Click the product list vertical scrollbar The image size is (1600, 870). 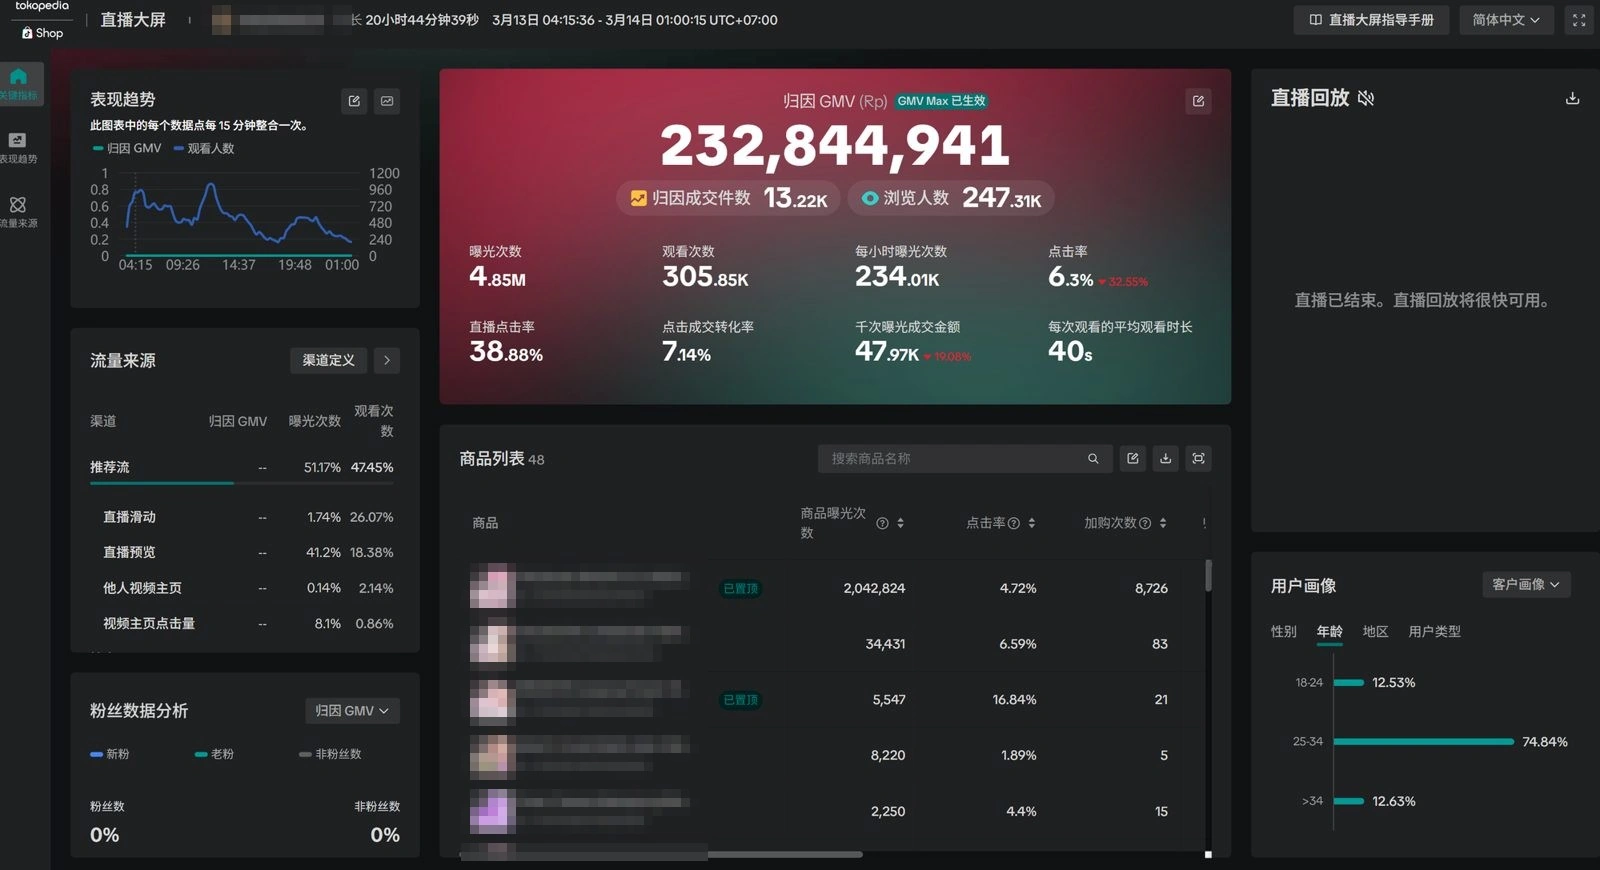point(1208,576)
